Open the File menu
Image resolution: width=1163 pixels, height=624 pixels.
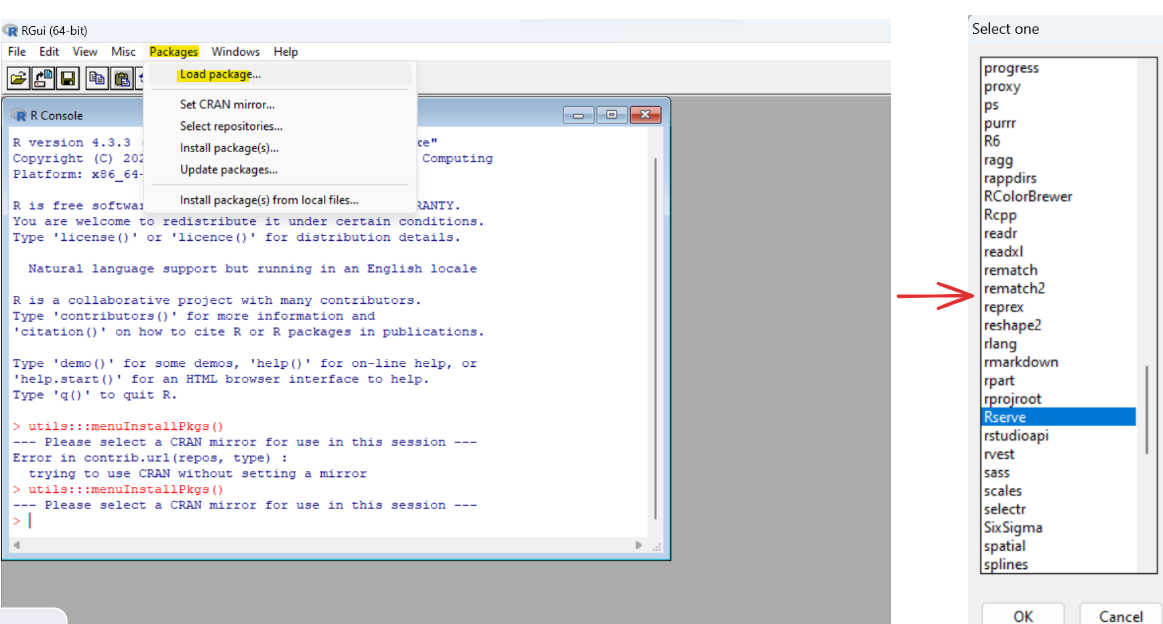17,52
